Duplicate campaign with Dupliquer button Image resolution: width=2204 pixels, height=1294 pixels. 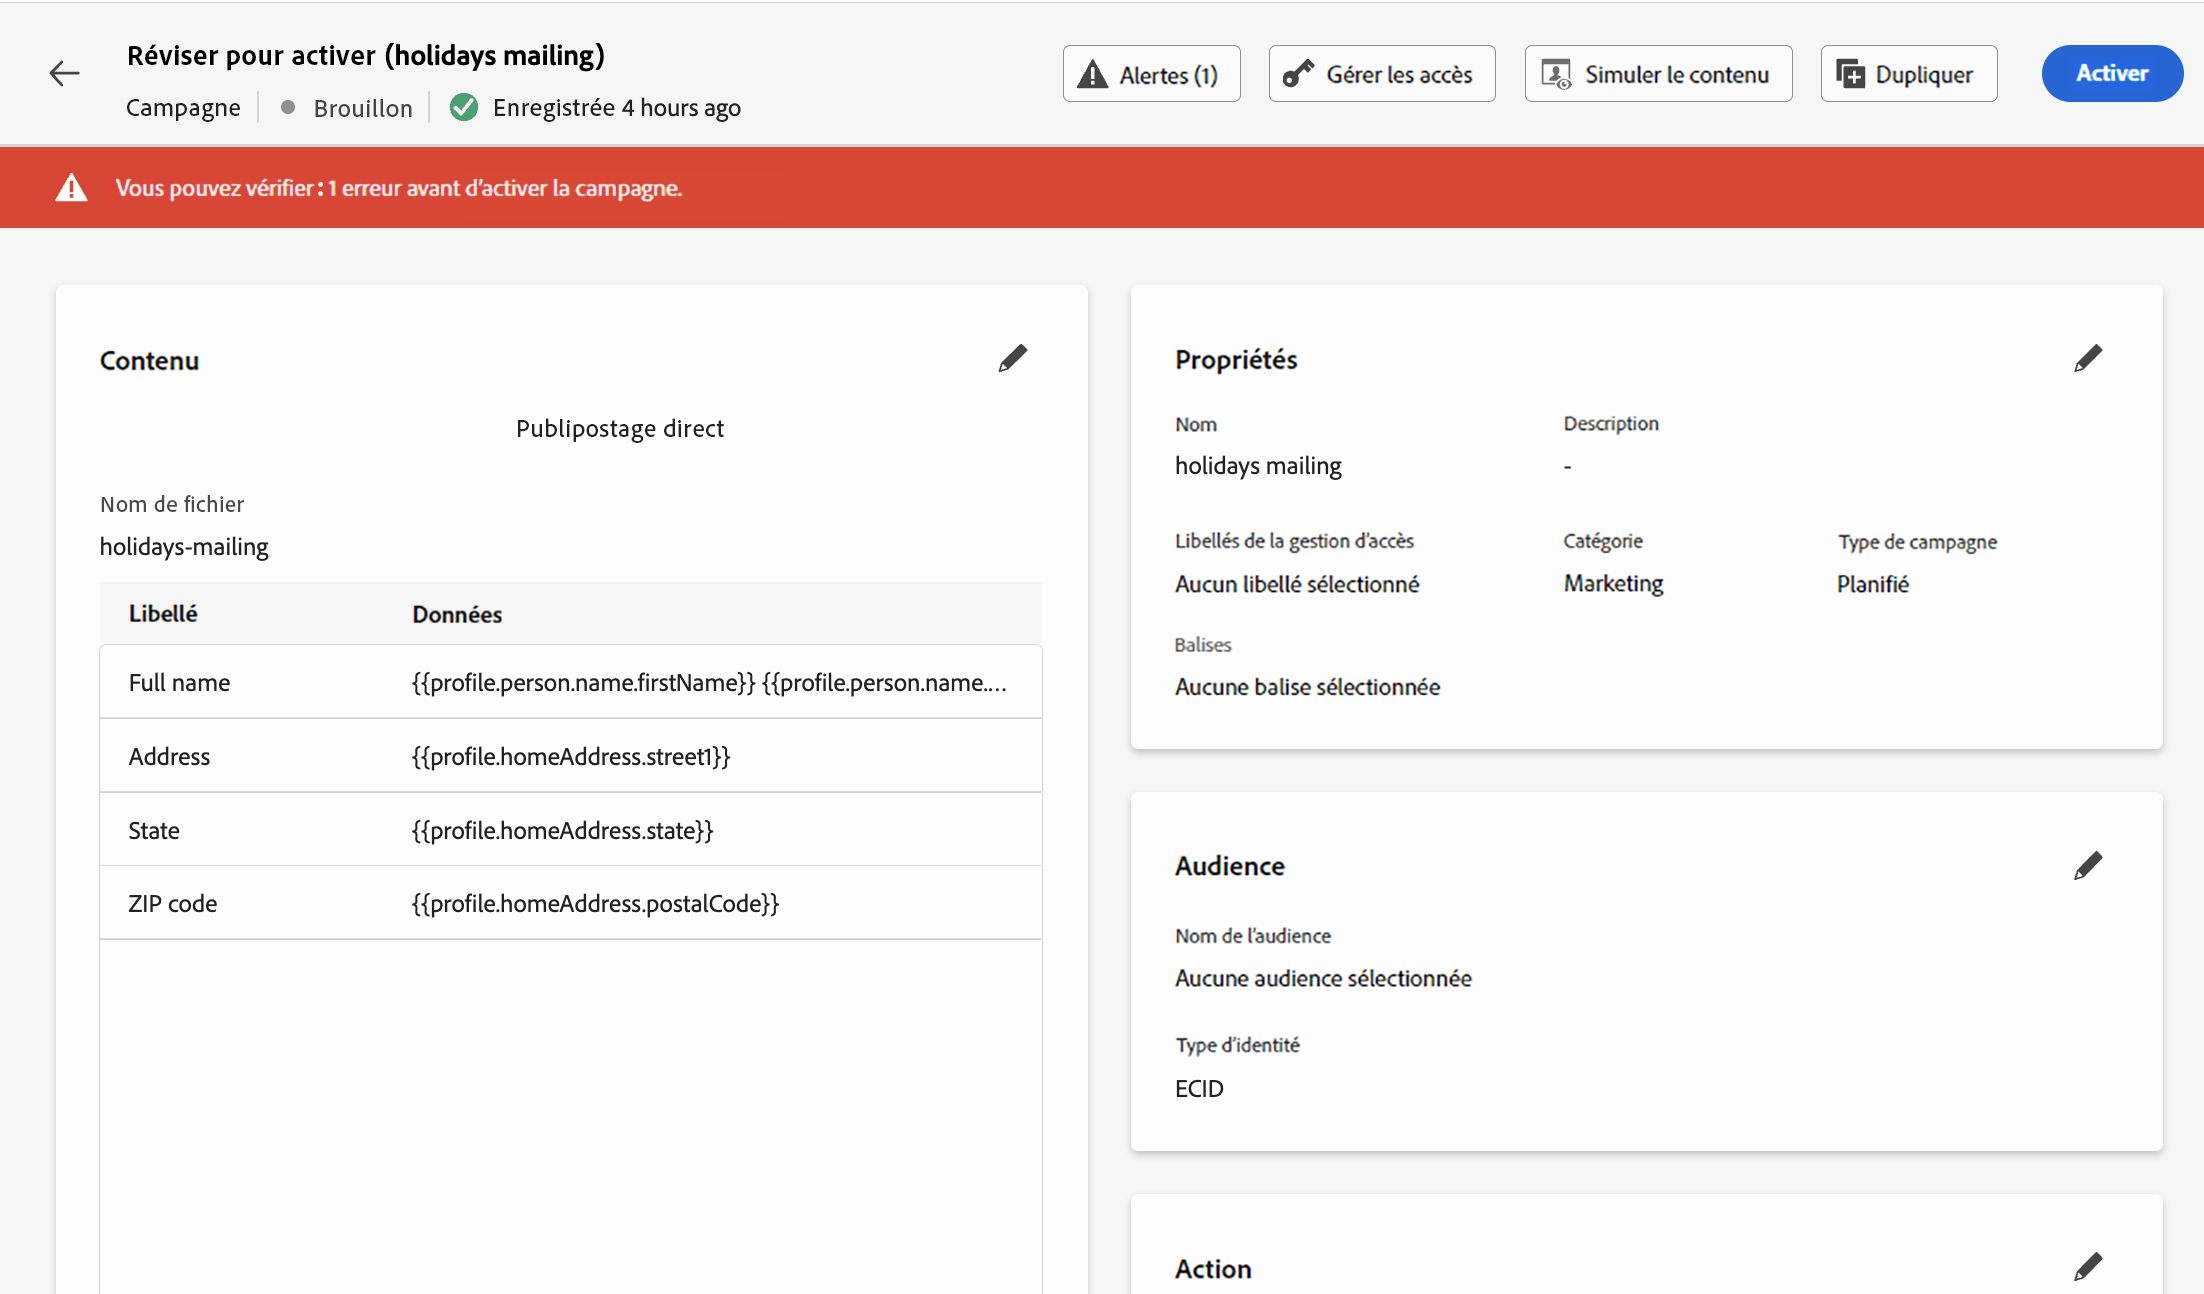(x=1908, y=74)
